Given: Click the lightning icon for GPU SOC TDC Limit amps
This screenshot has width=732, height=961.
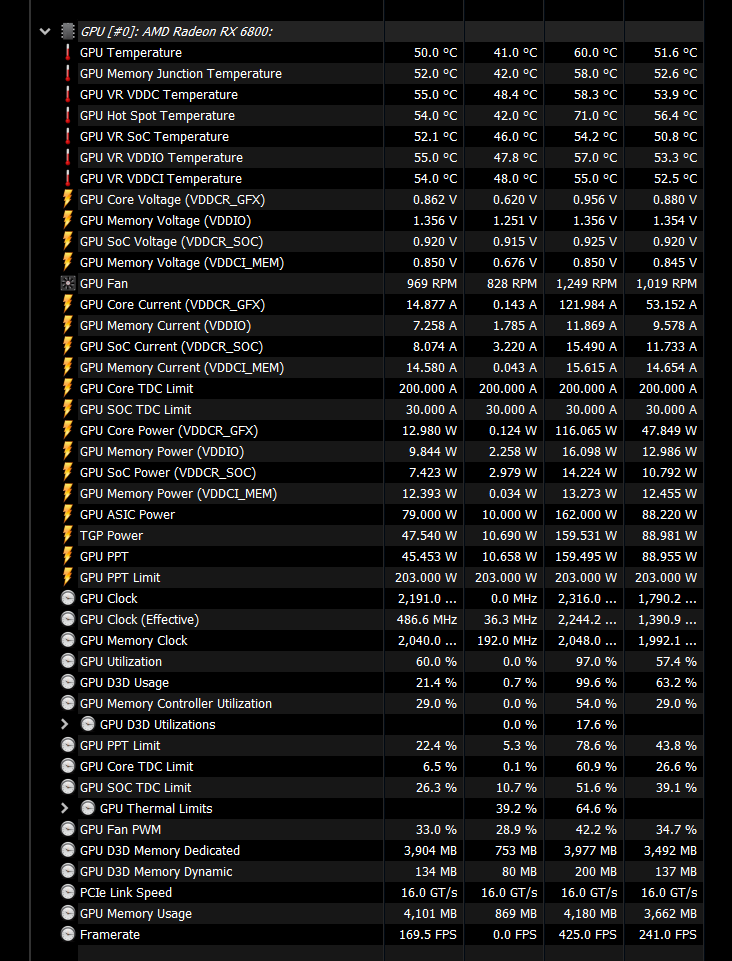Looking at the screenshot, I should coord(68,409).
